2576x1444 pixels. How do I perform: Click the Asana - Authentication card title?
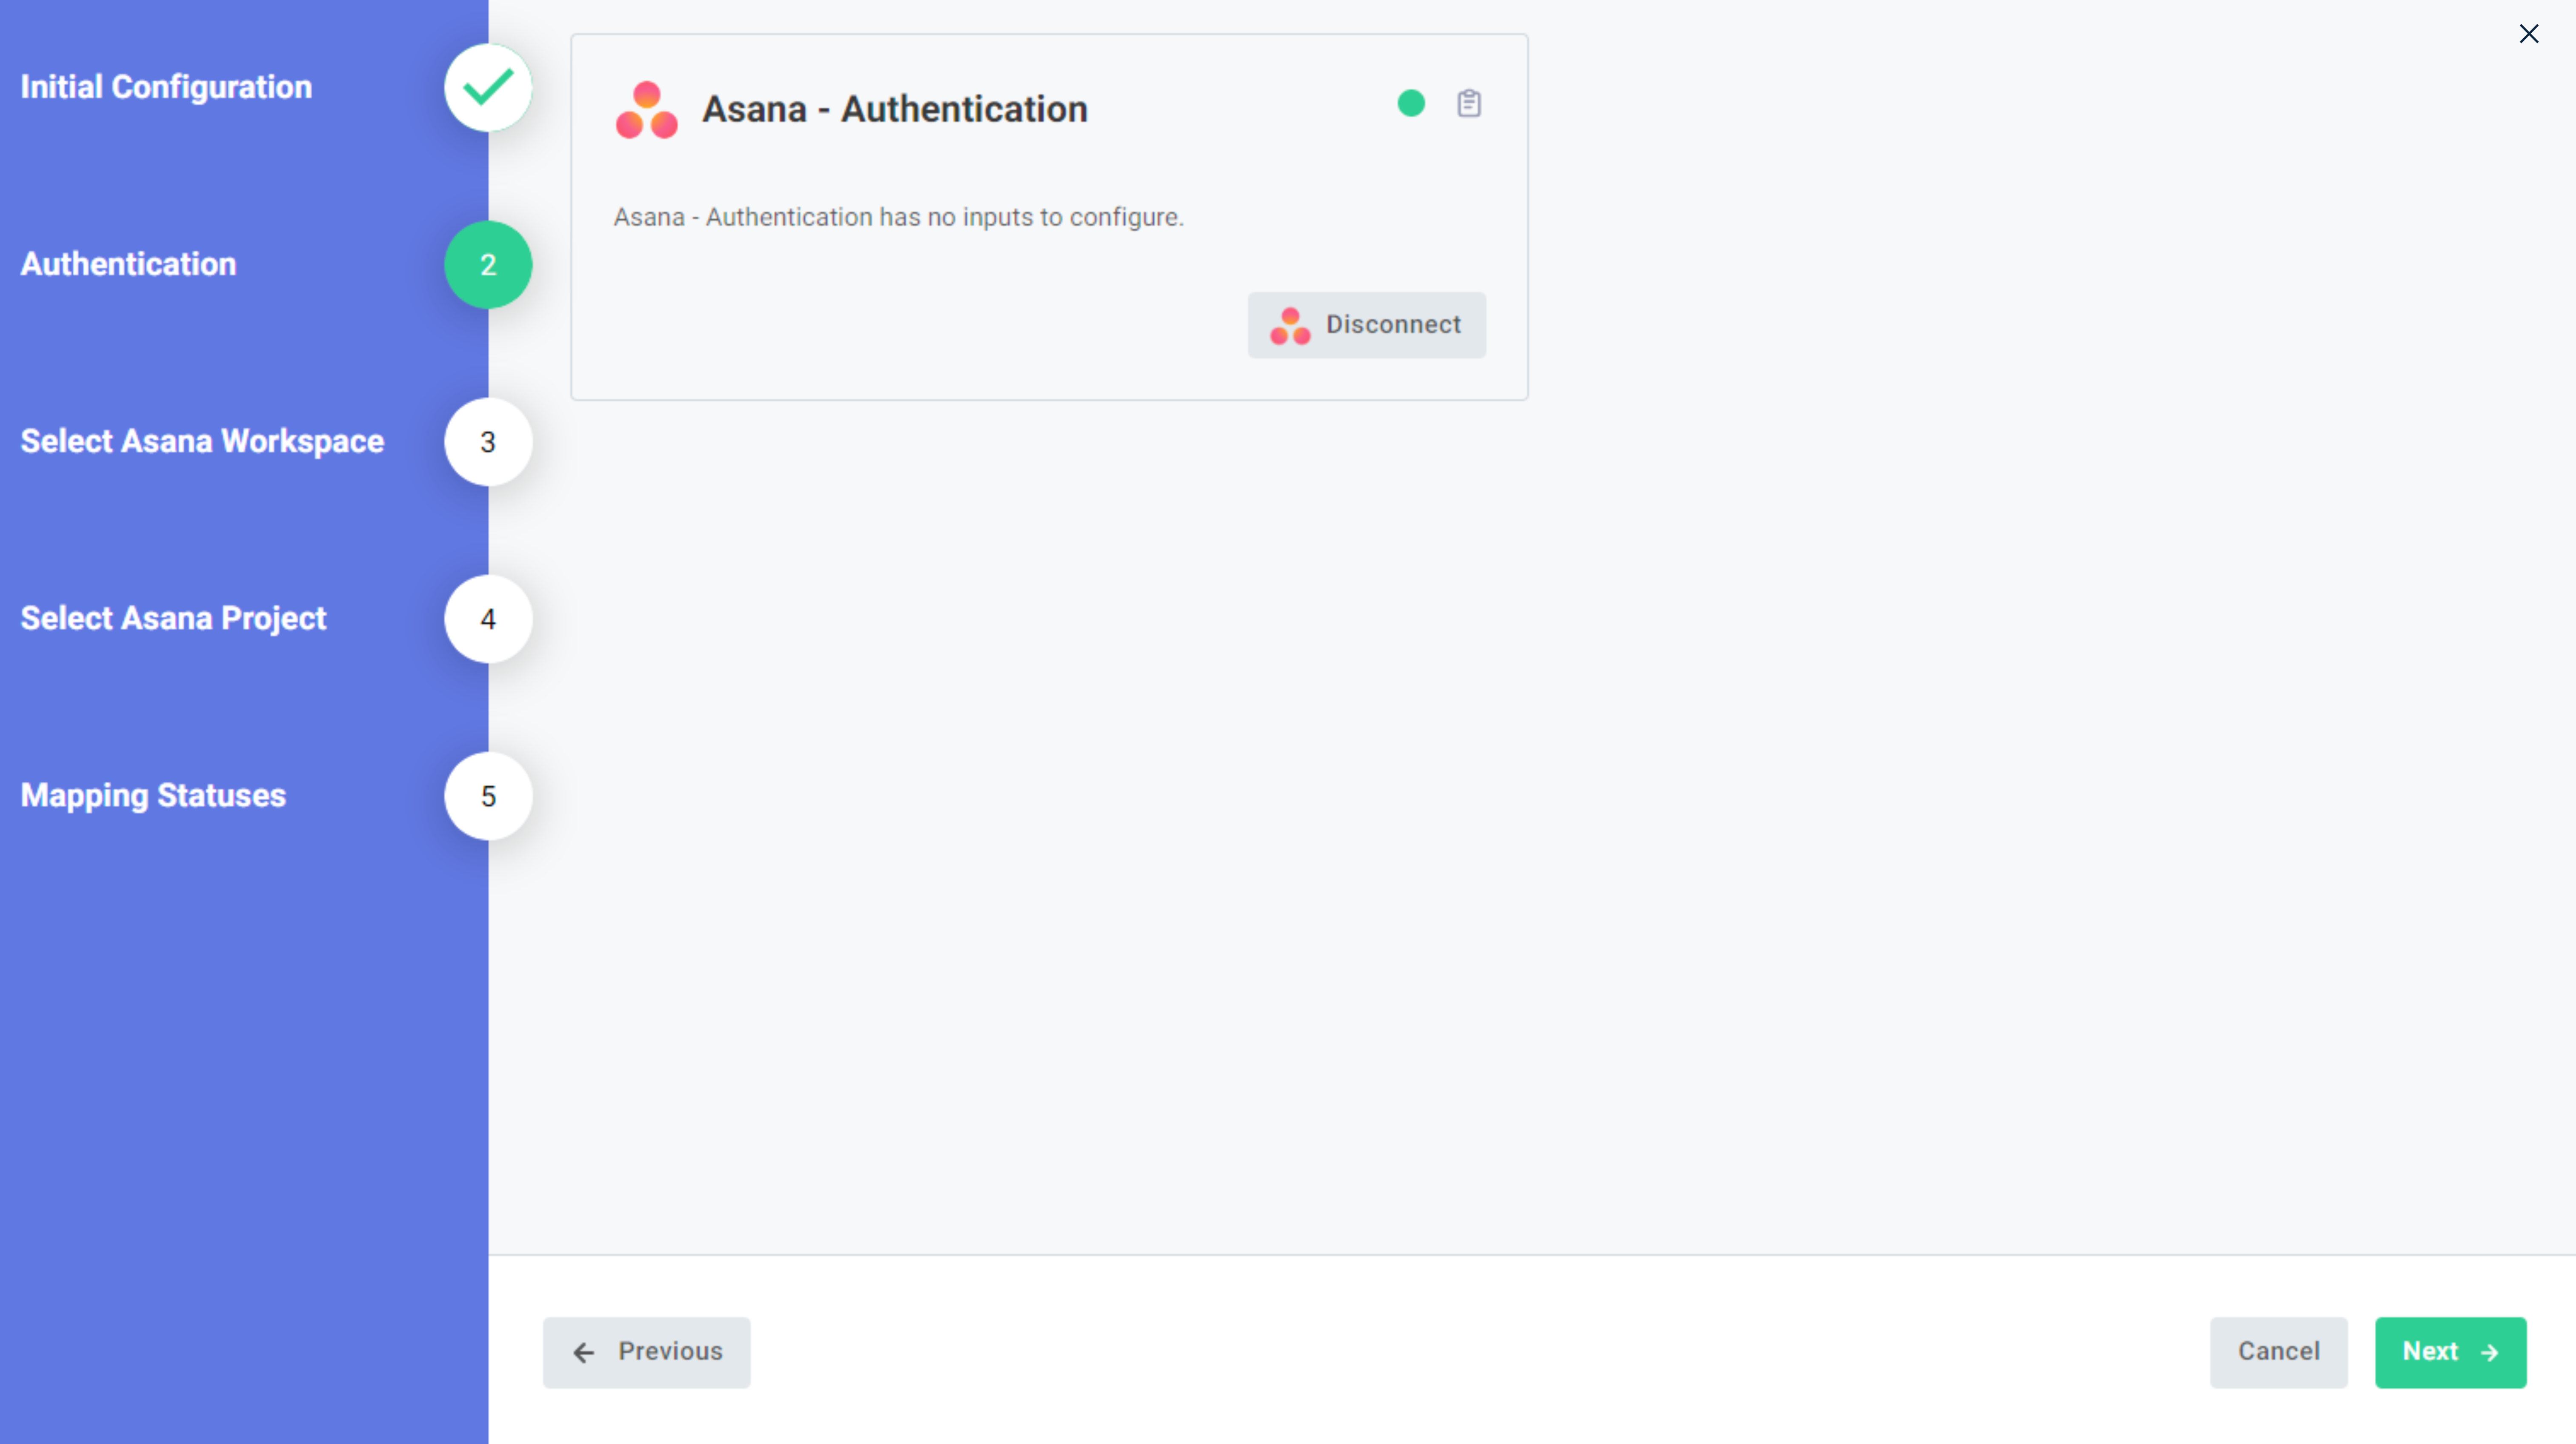tap(895, 109)
